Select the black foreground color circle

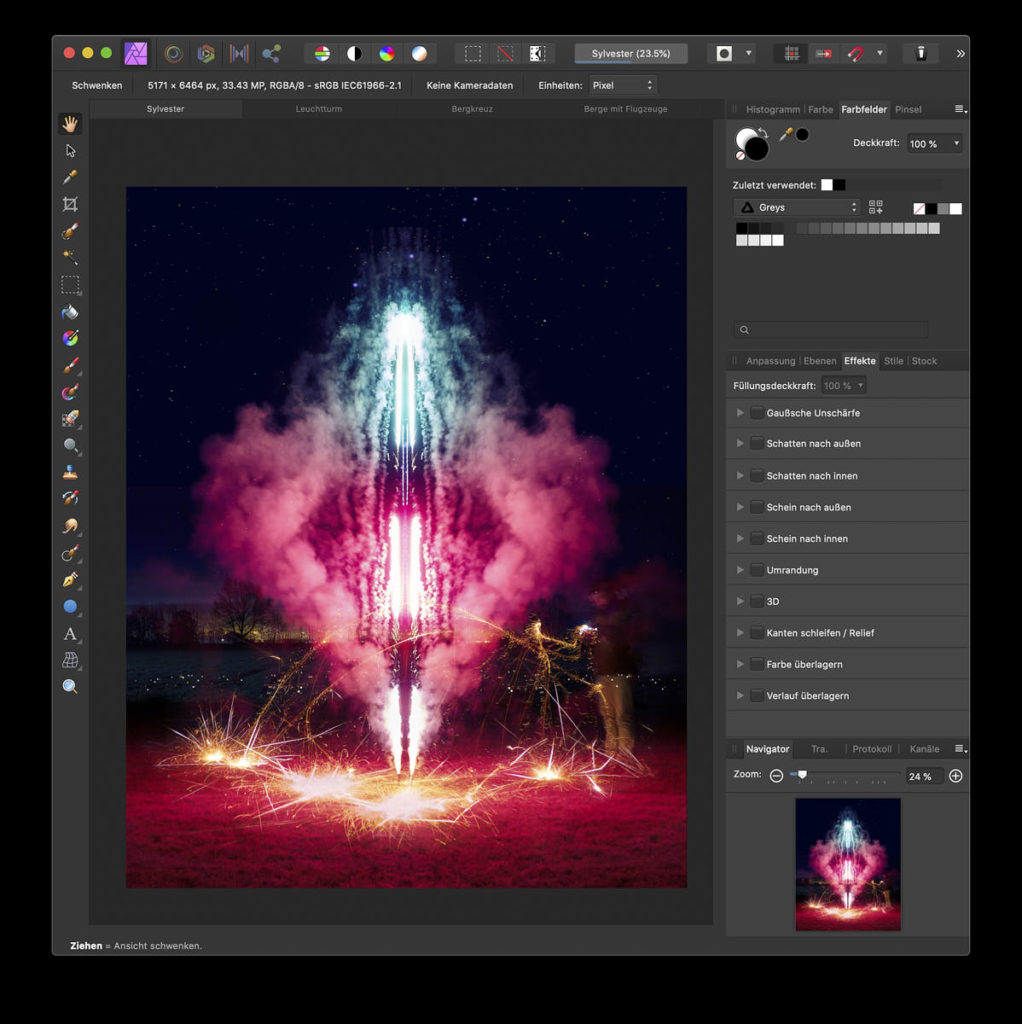point(757,149)
